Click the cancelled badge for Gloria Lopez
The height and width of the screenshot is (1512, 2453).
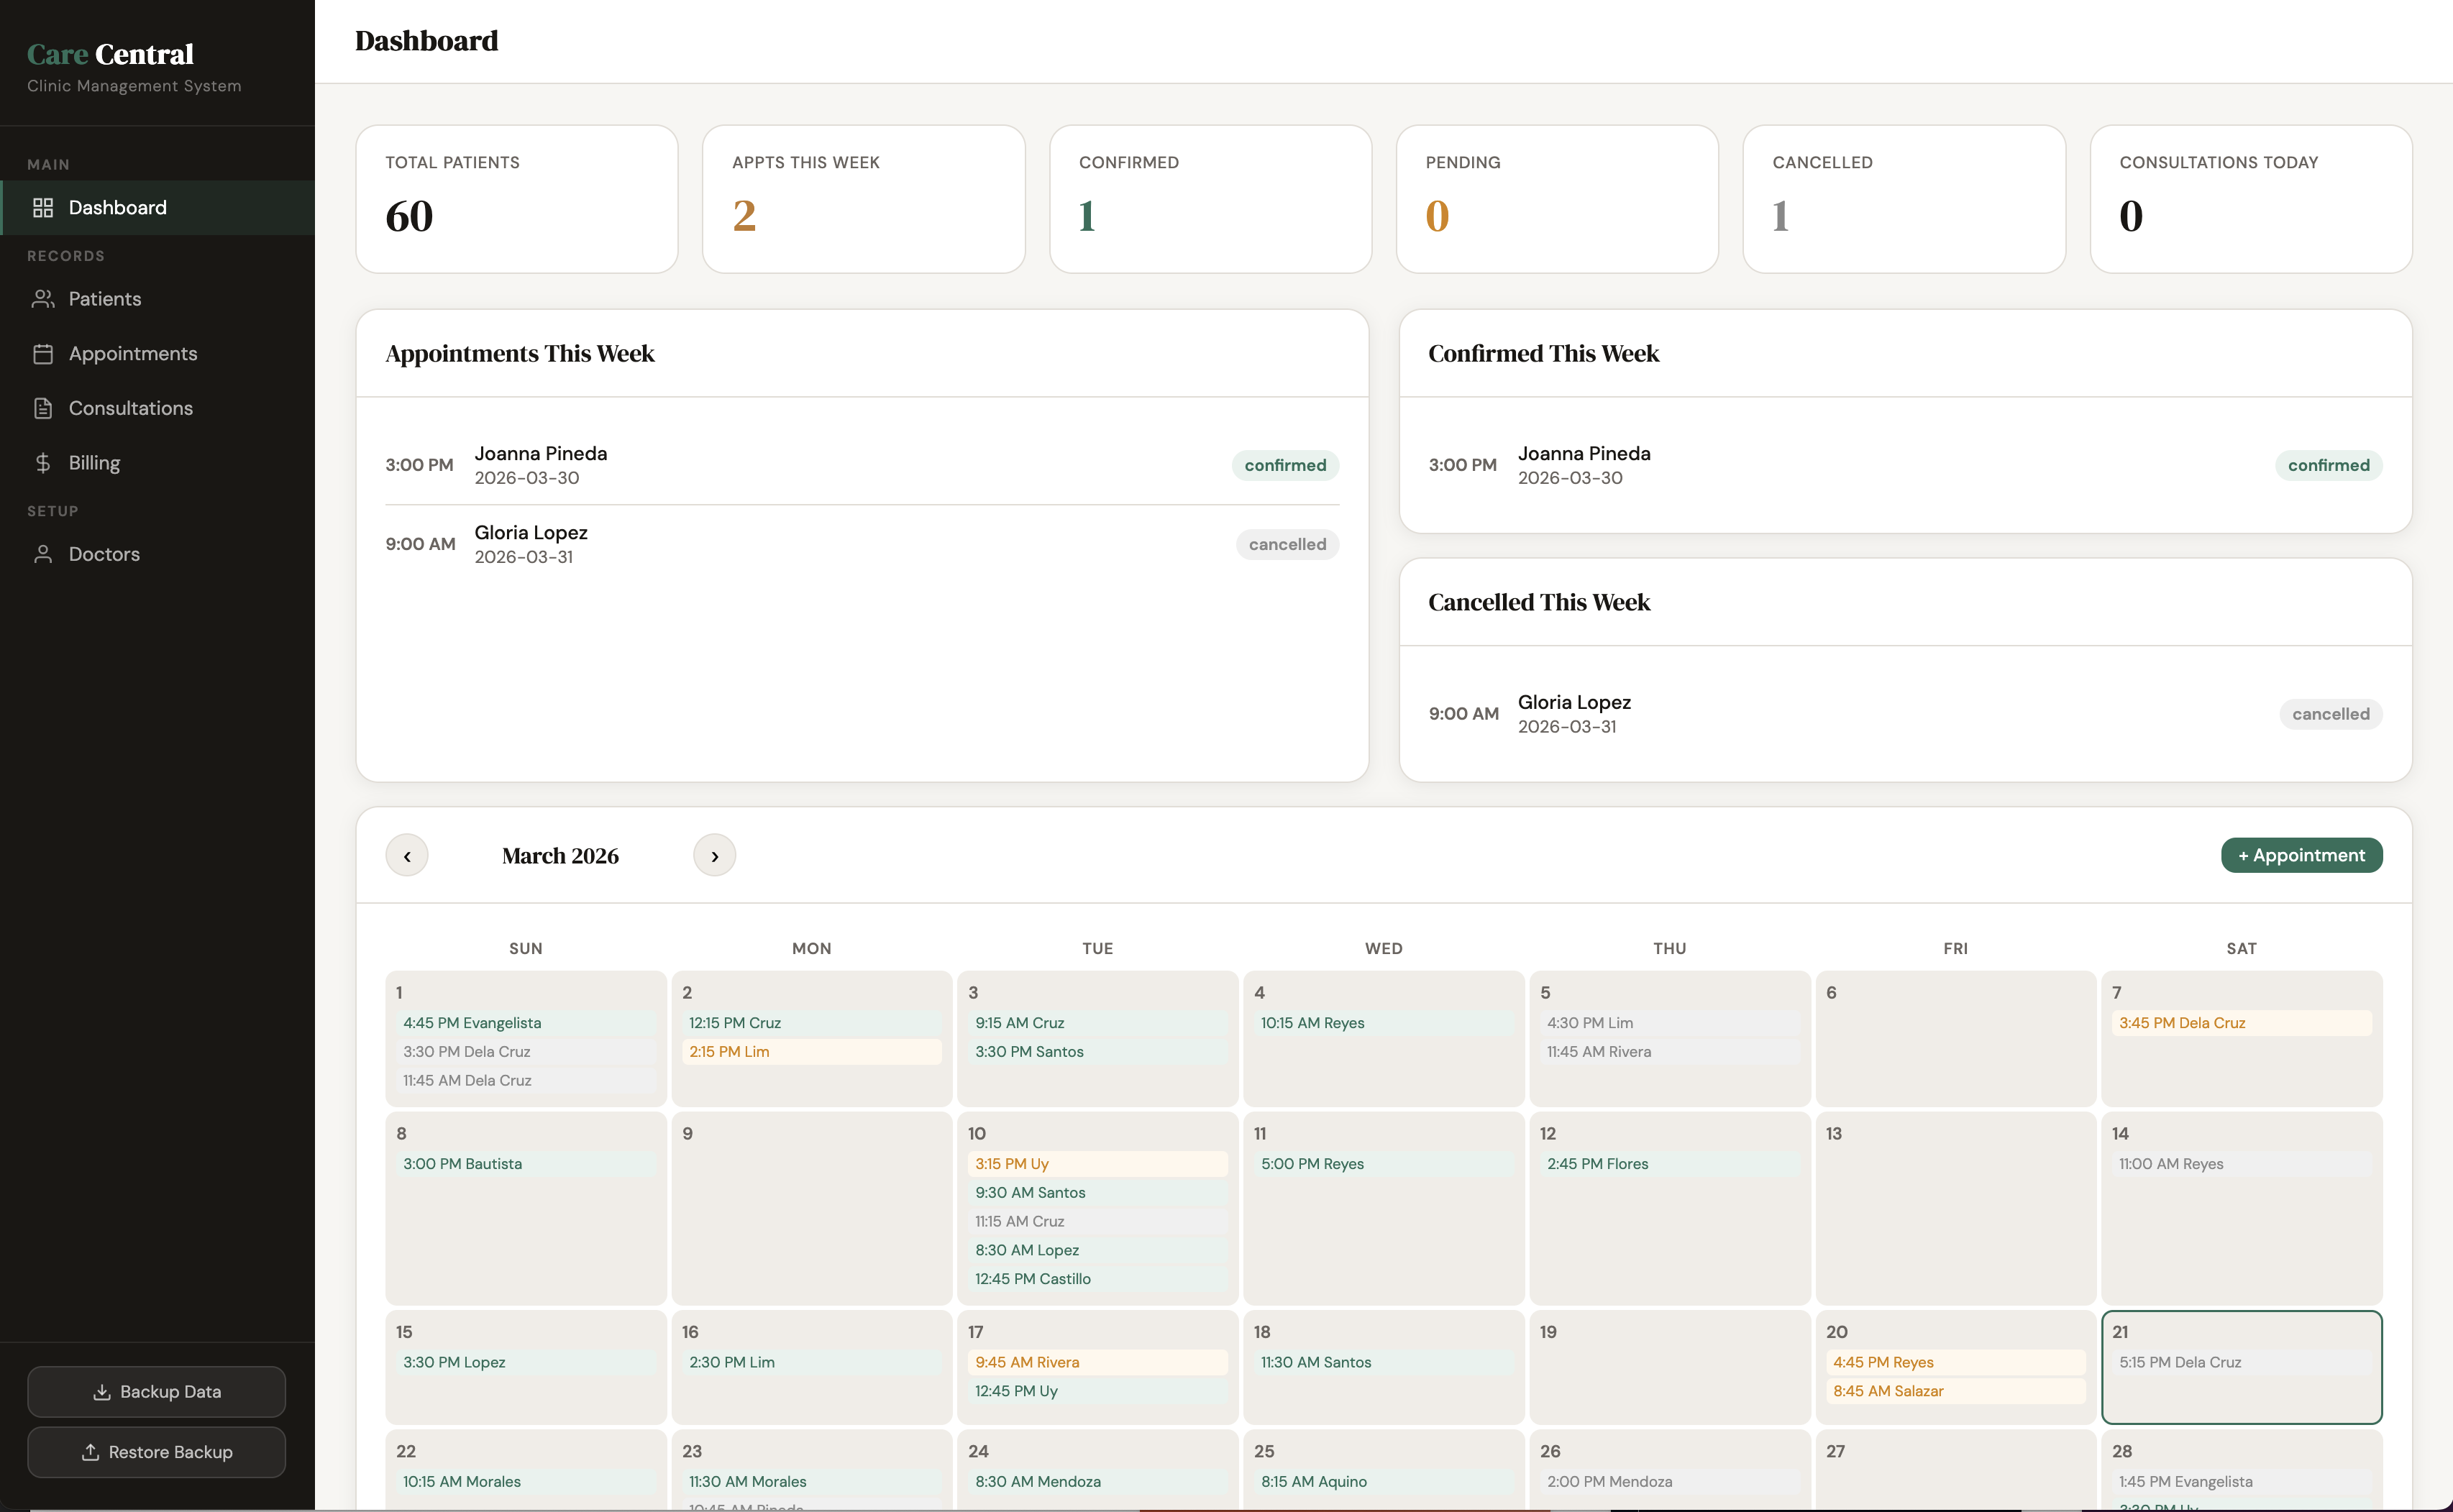(1287, 544)
